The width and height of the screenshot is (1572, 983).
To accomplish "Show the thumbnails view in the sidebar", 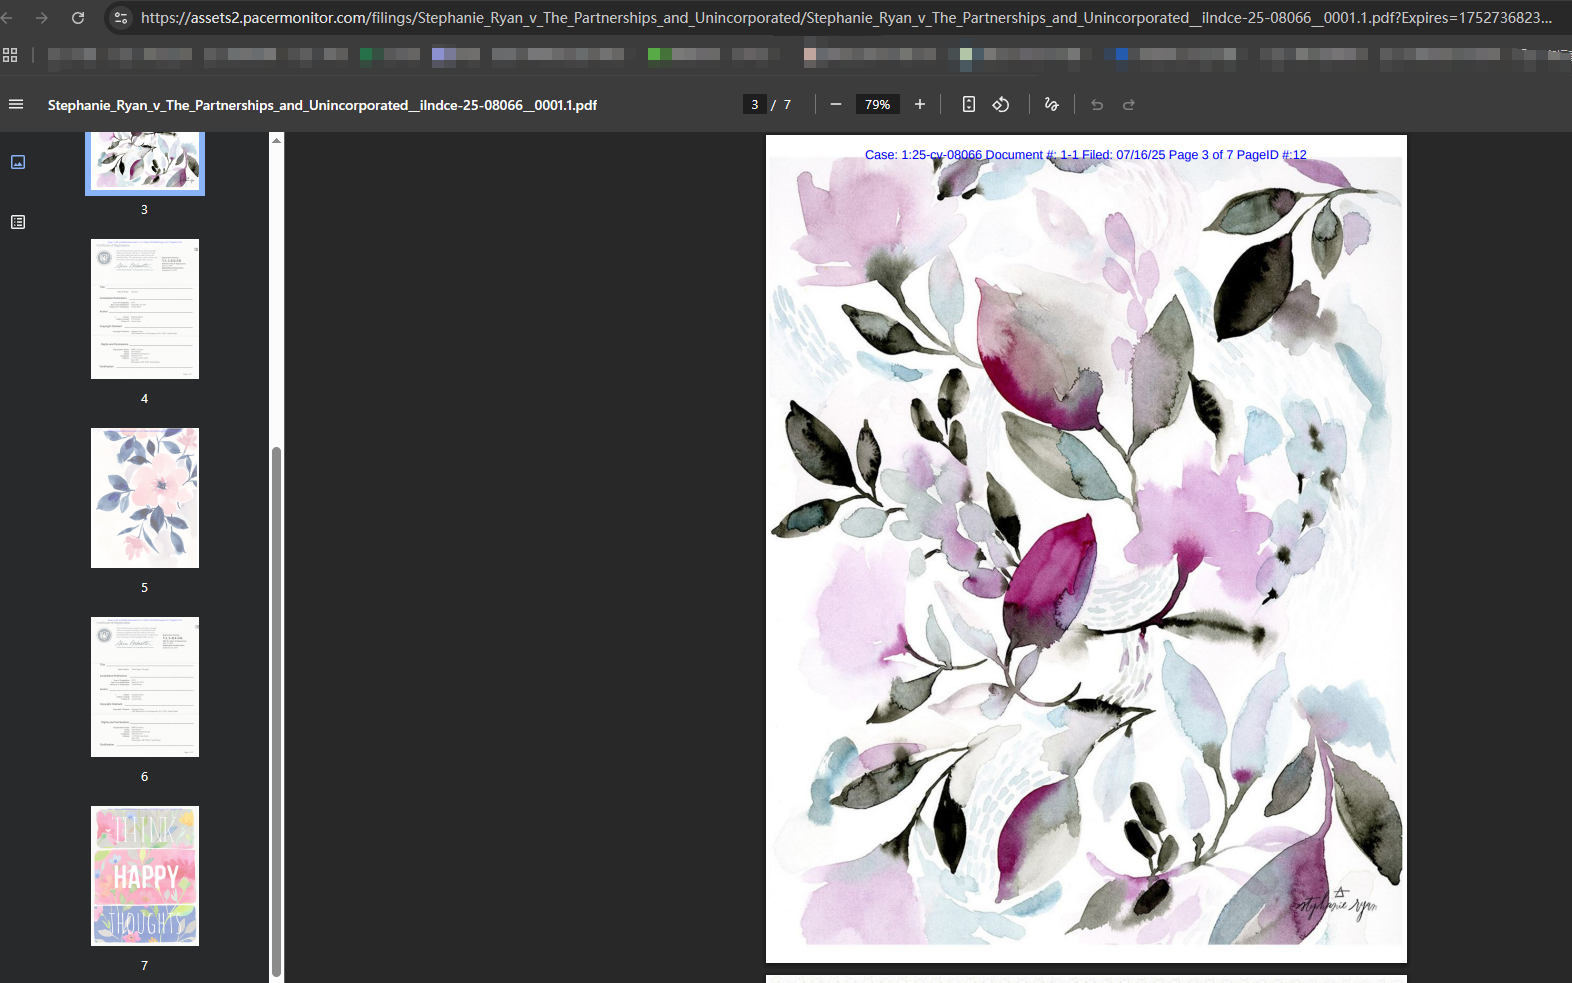I will tap(18, 162).
